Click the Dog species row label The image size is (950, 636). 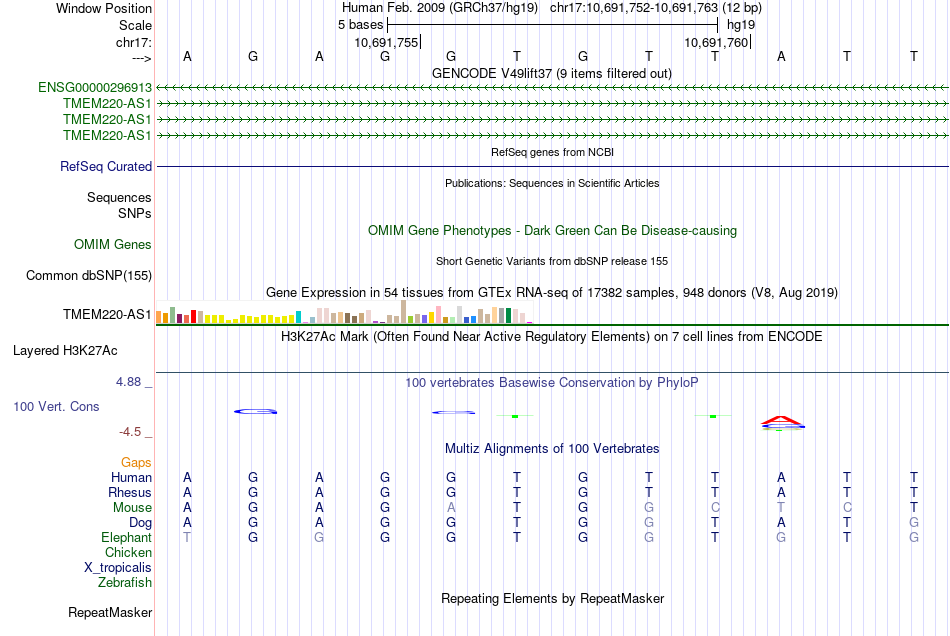coord(140,522)
